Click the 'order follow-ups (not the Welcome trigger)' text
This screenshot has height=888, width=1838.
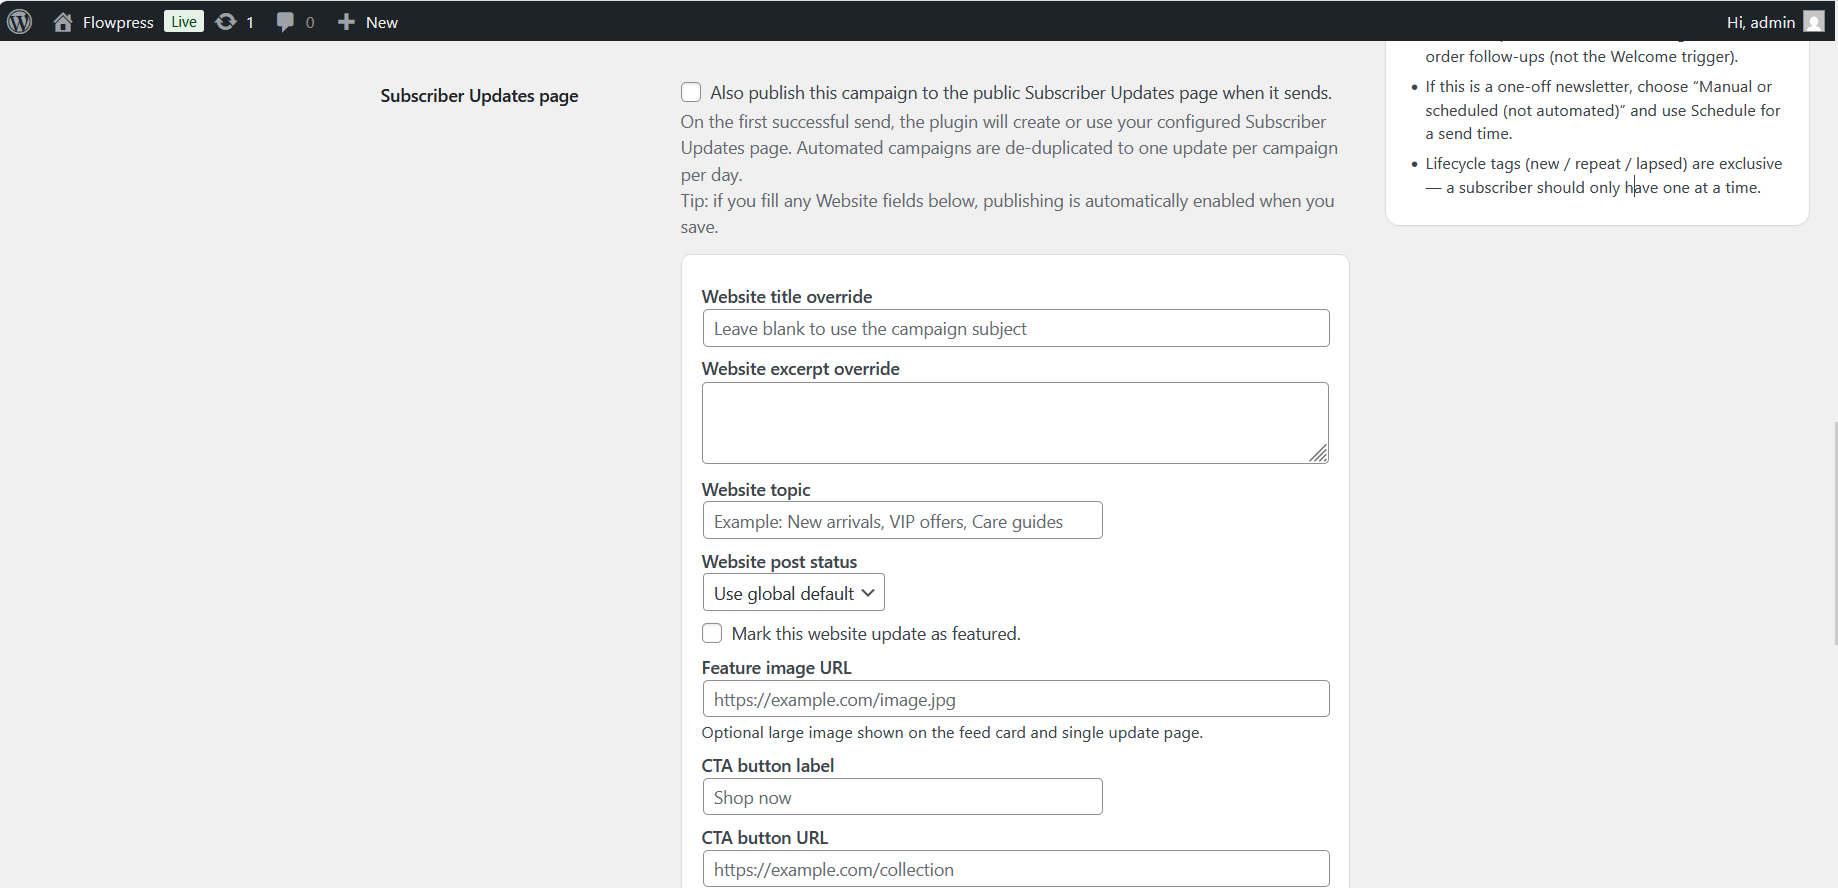tap(1582, 57)
